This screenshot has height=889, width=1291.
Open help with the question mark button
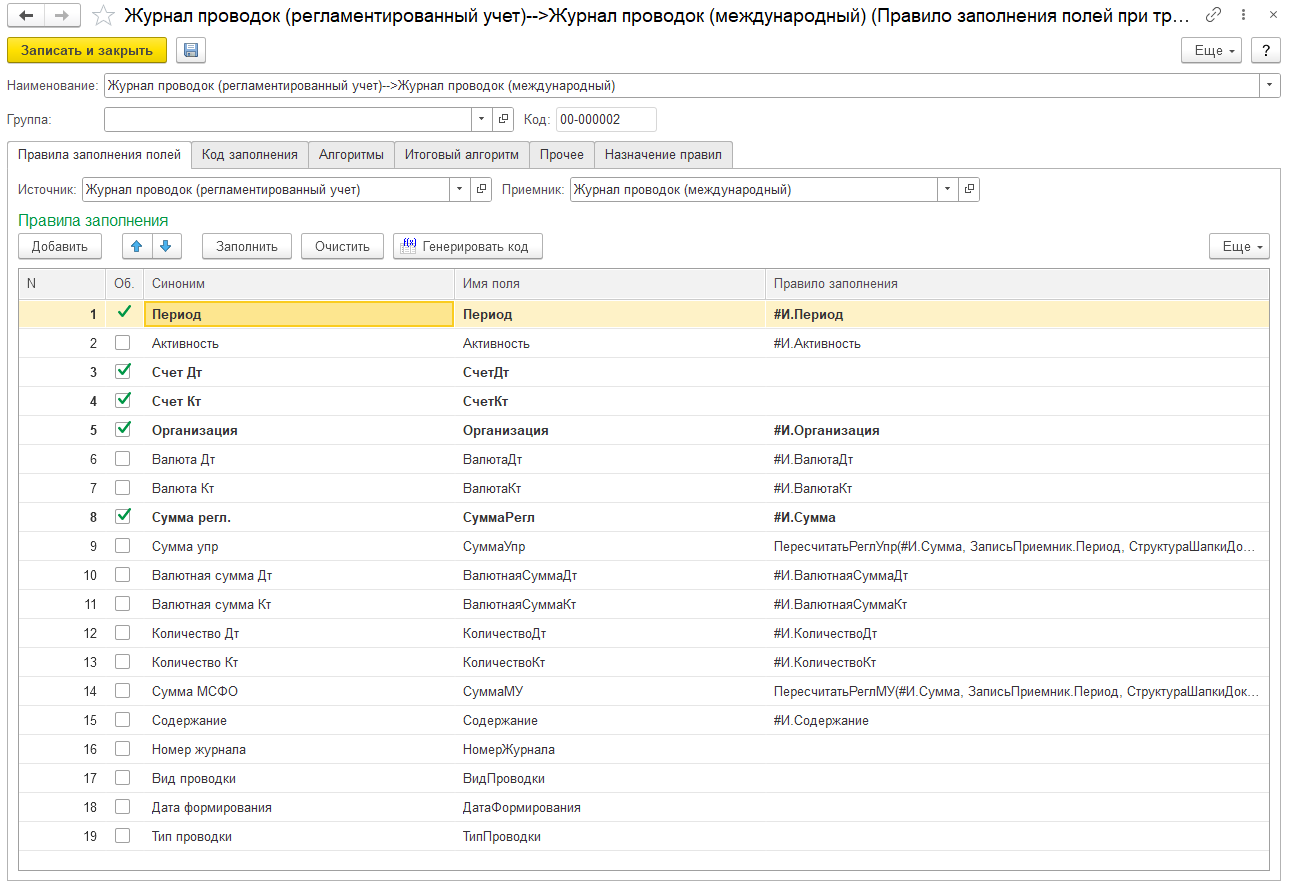[1265, 51]
